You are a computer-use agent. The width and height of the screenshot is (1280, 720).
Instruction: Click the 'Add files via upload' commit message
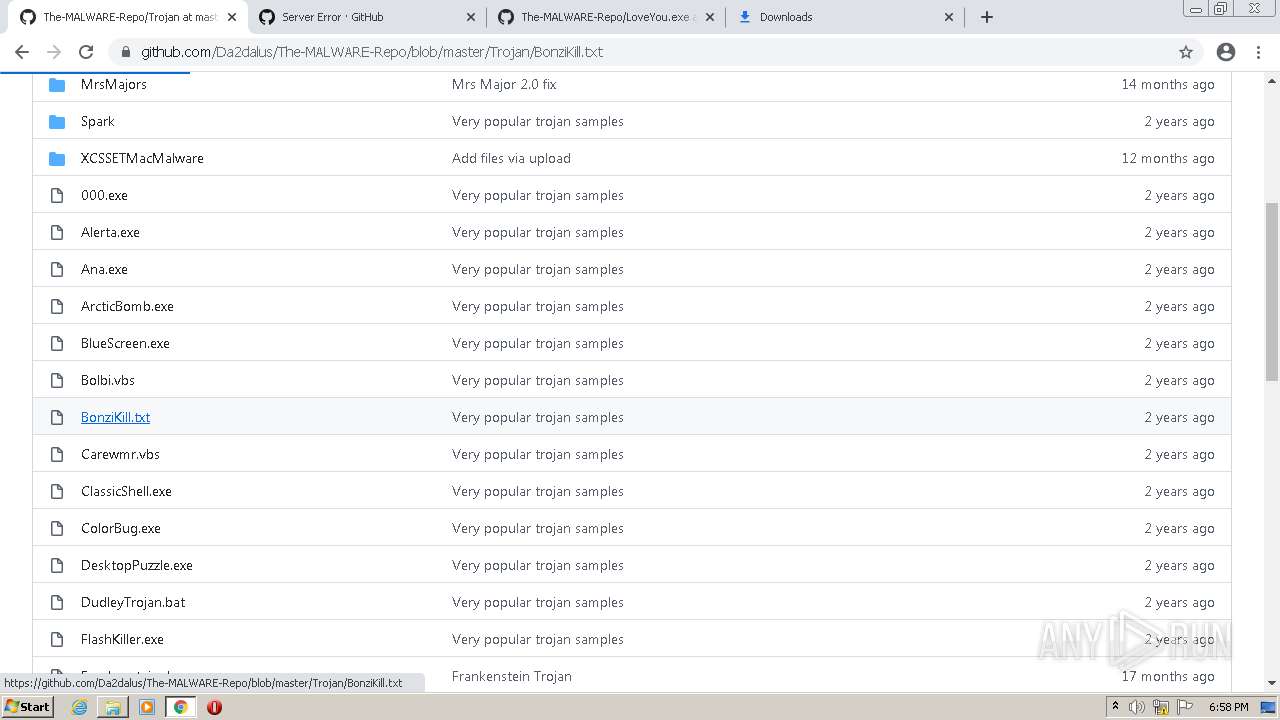point(511,158)
